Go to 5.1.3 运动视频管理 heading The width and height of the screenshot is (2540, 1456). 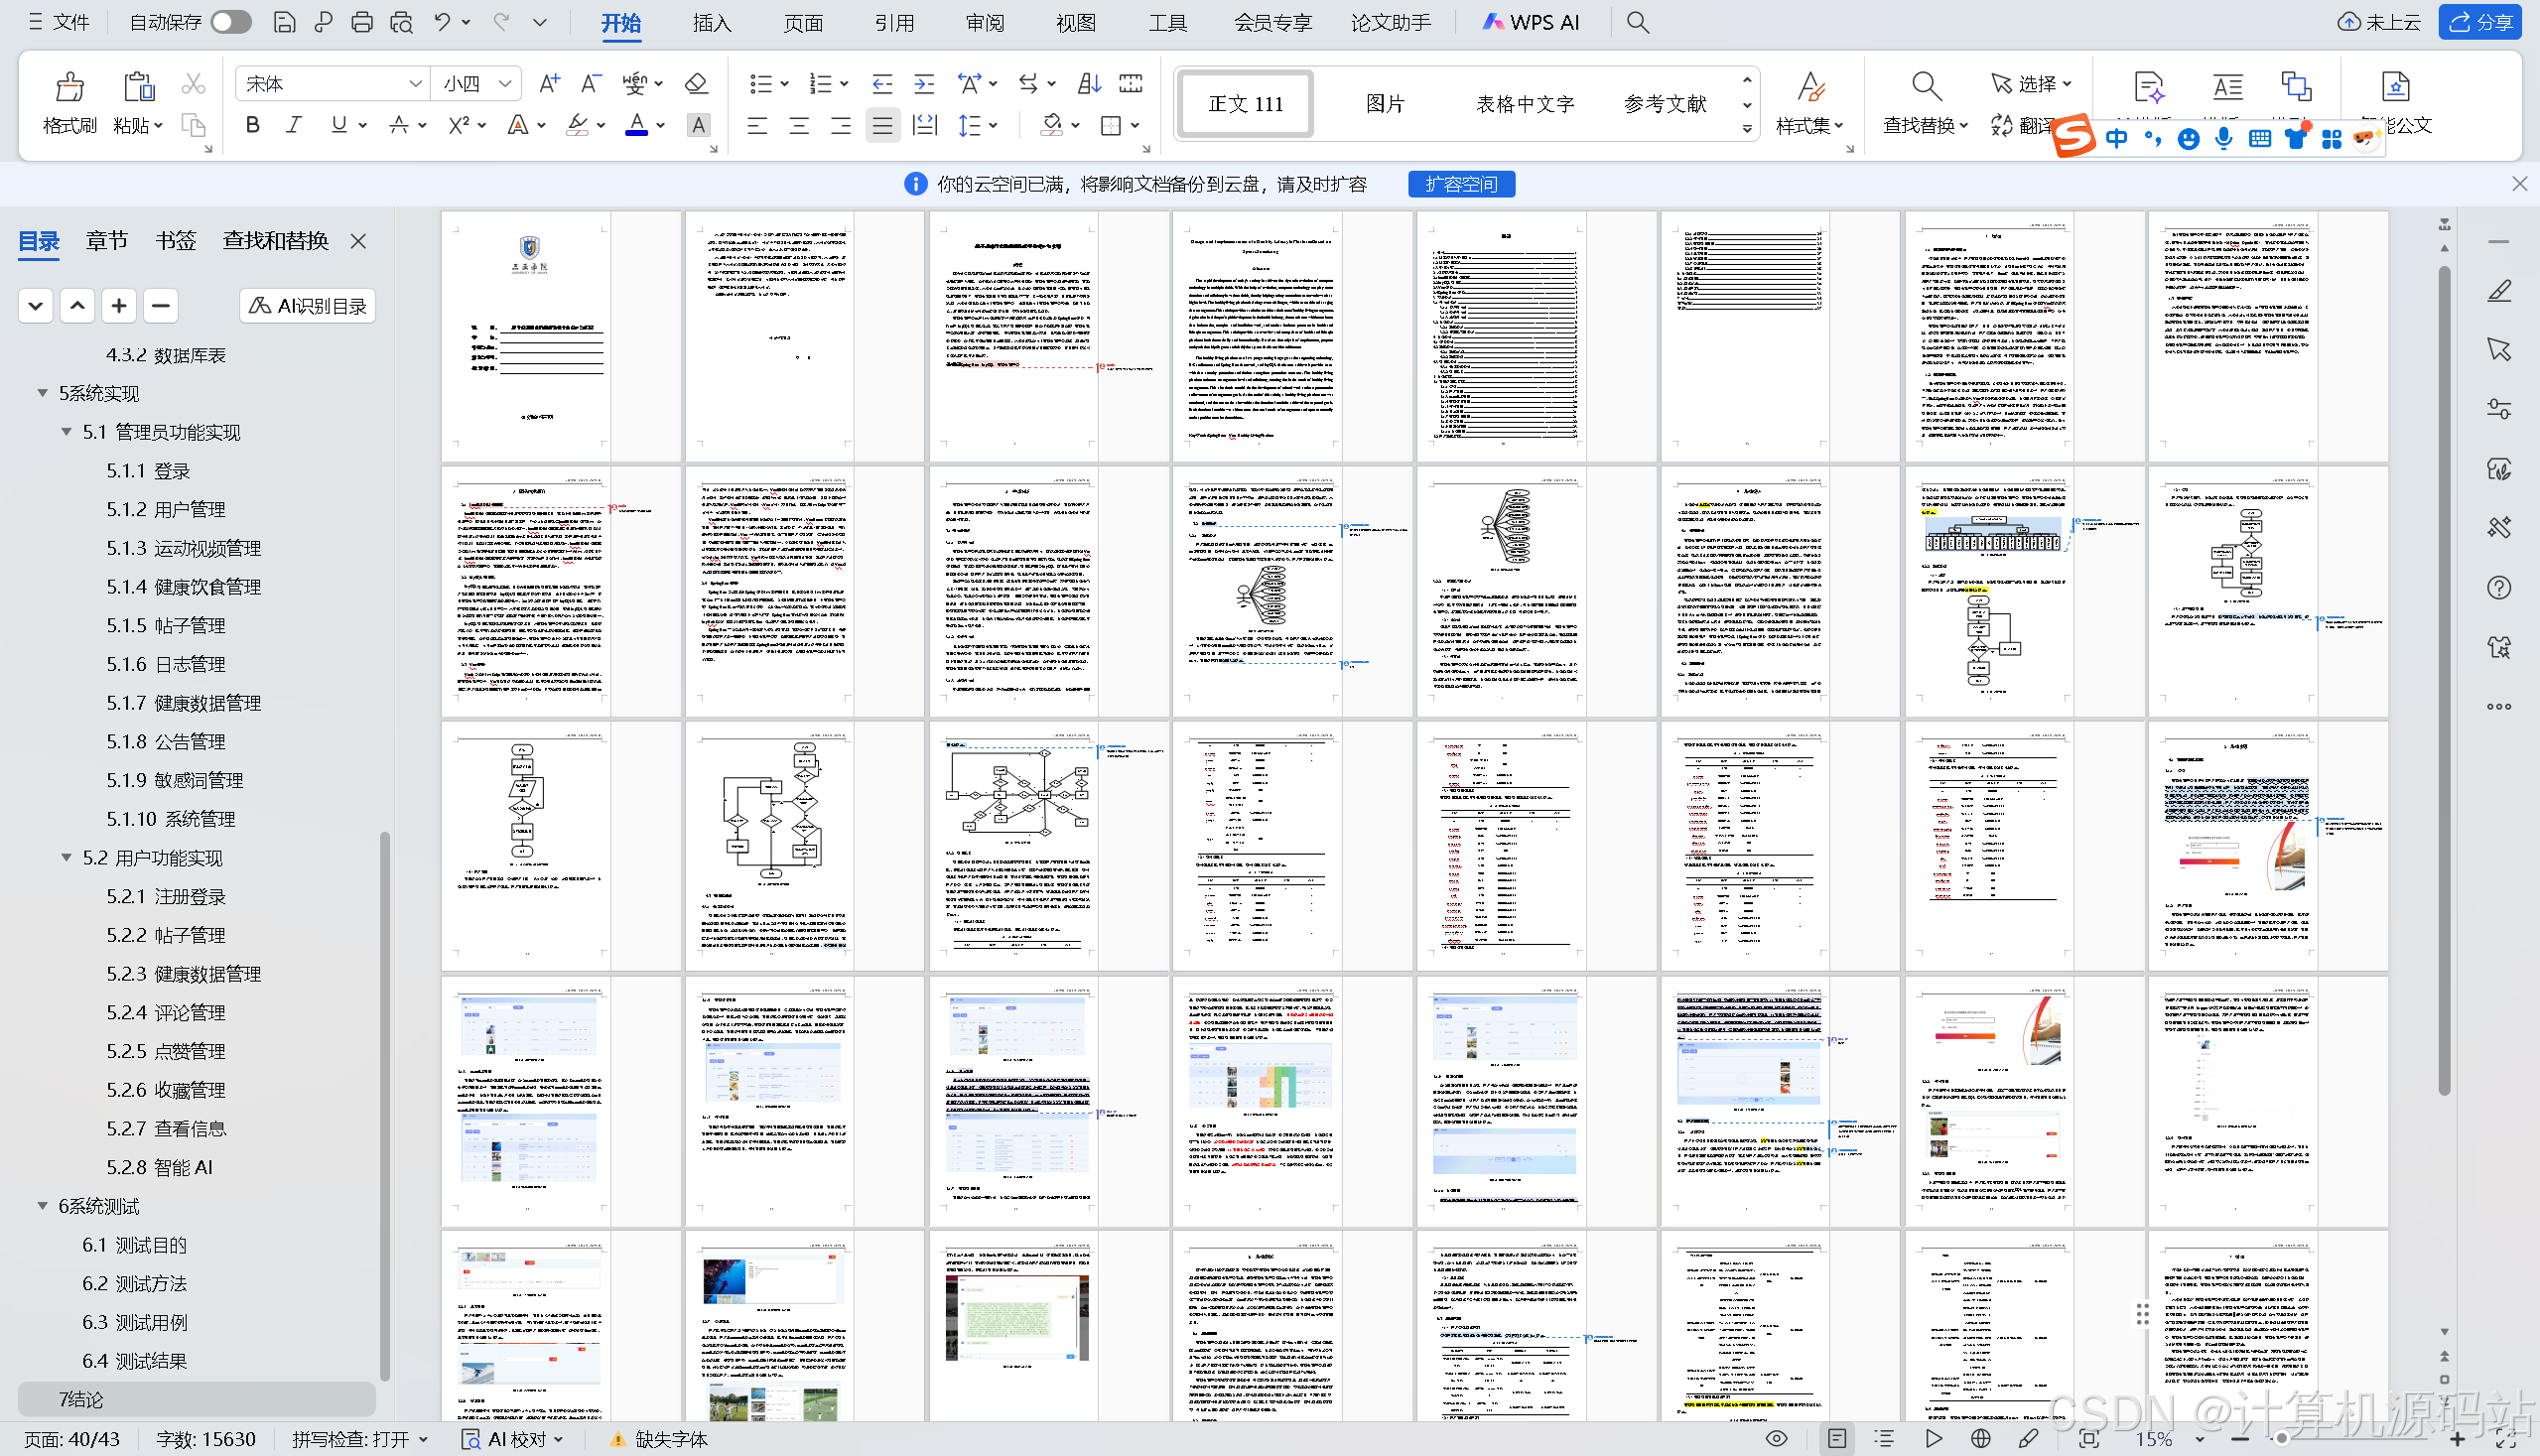184,548
